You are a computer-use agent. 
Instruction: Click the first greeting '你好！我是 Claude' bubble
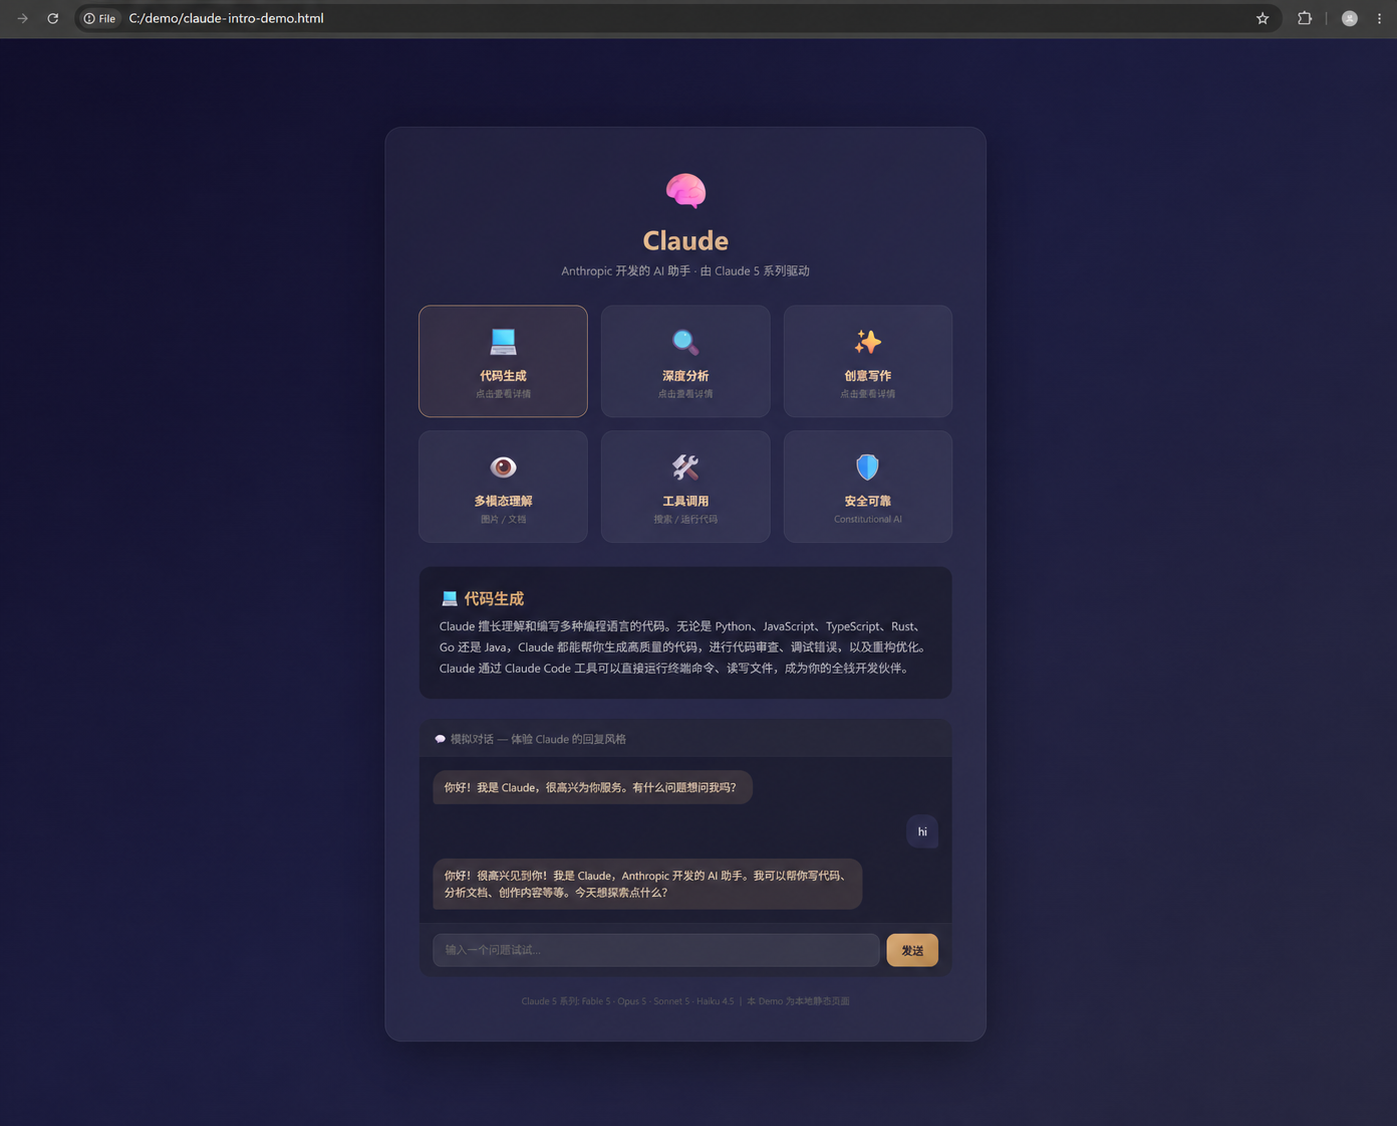click(x=592, y=787)
